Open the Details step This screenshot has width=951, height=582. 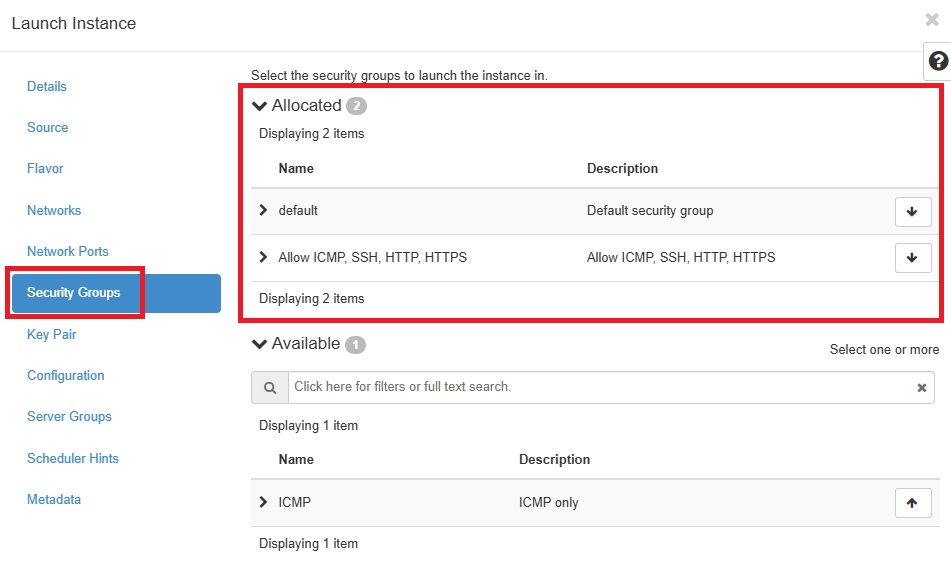pyautogui.click(x=47, y=86)
